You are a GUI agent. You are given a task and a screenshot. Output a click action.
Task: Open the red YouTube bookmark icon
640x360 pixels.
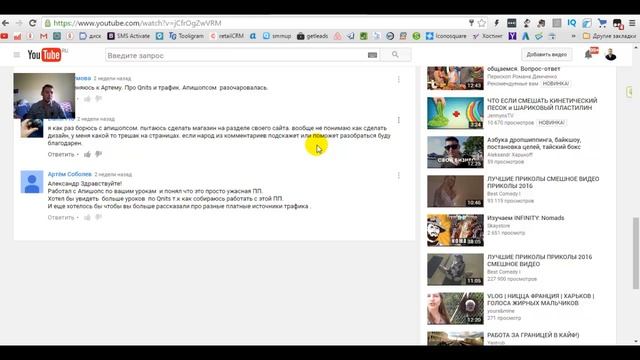tap(4, 36)
